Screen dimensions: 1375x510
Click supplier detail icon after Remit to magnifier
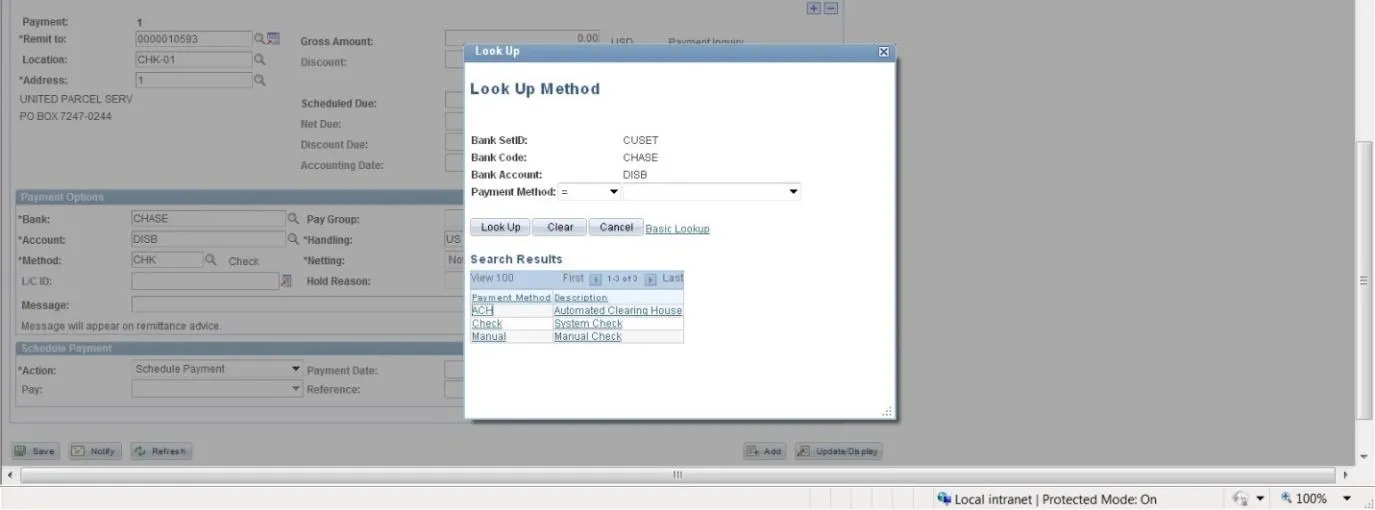273,39
